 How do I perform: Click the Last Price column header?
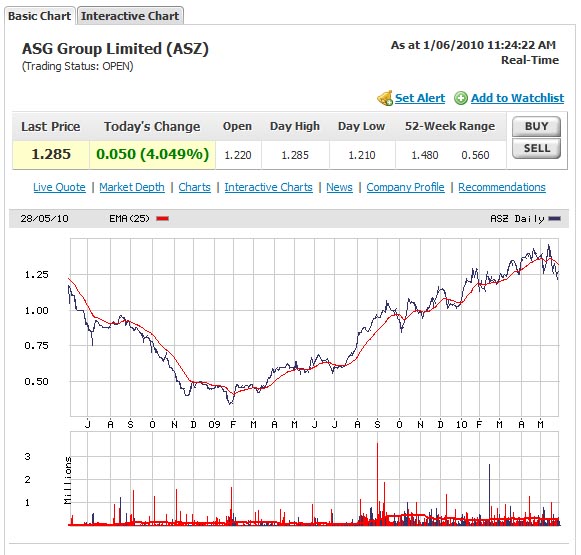51,126
